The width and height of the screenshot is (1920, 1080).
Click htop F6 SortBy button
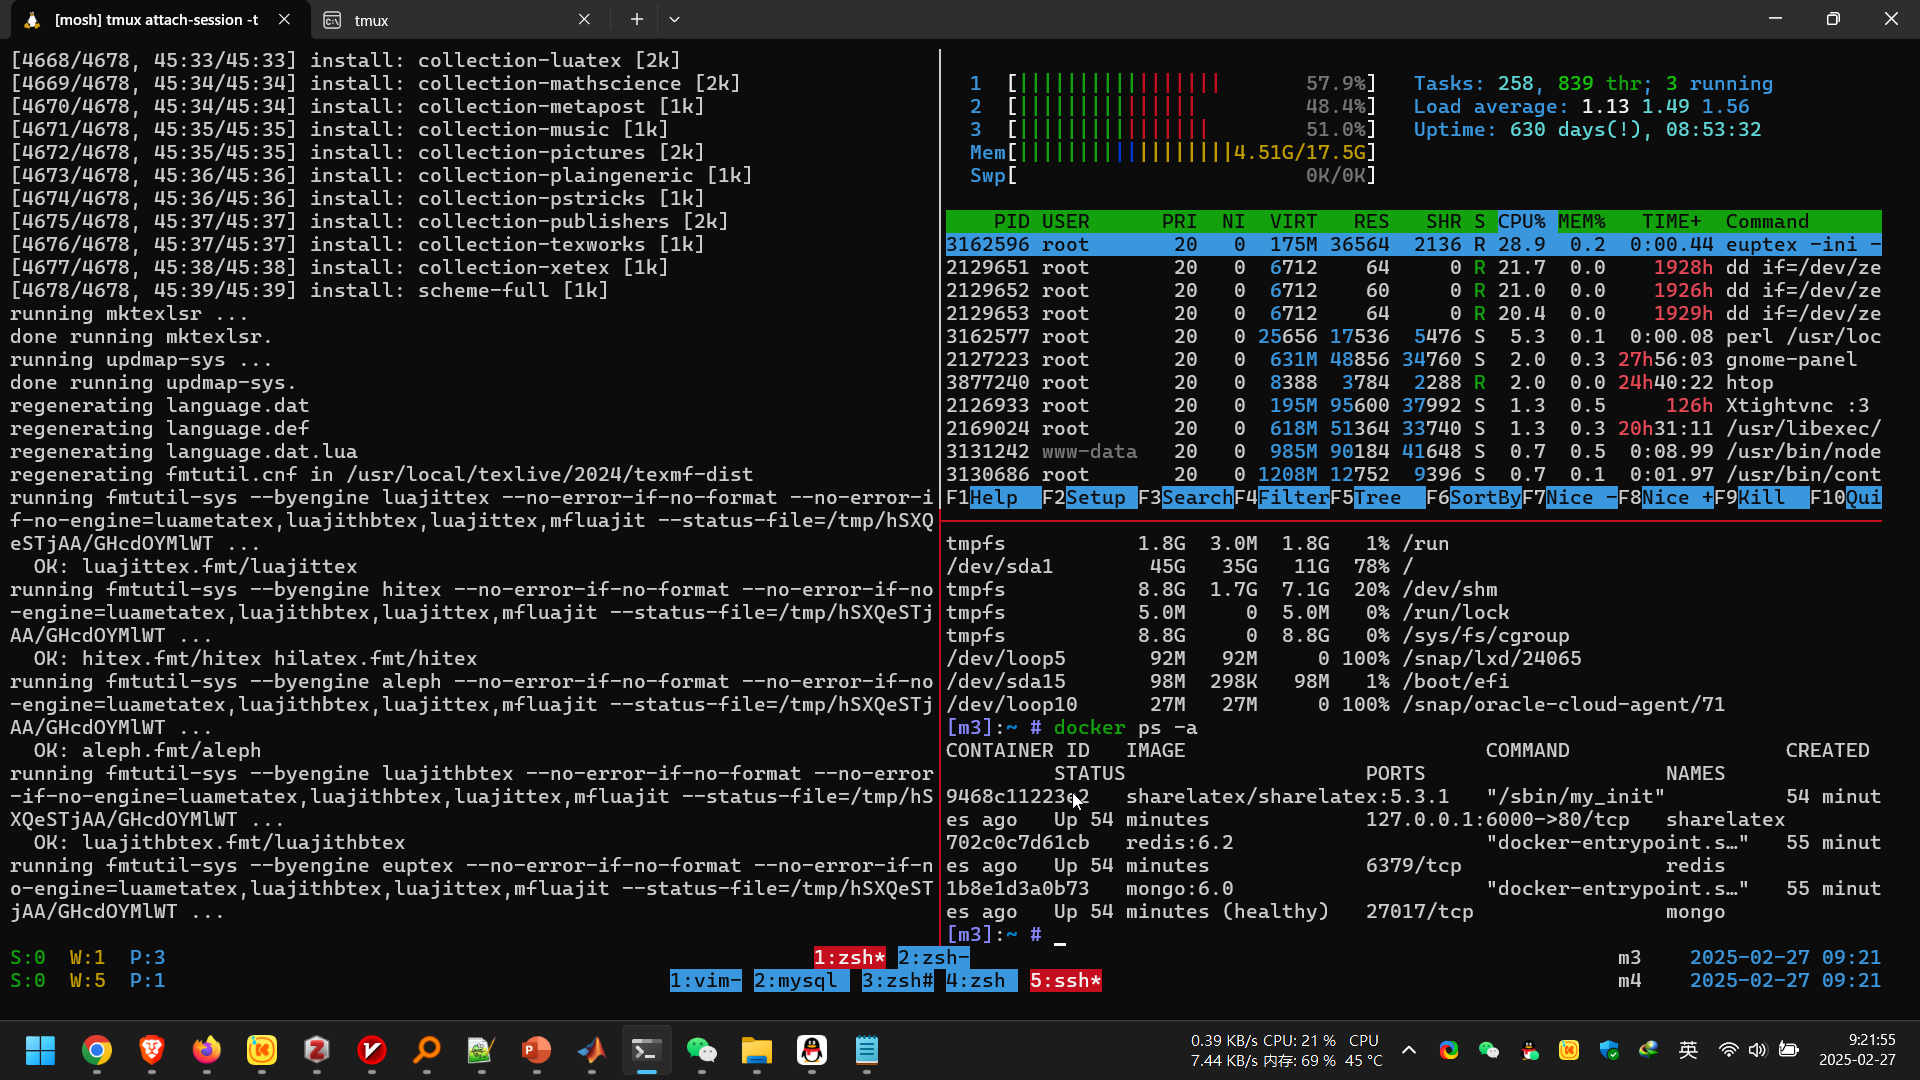coord(1473,498)
